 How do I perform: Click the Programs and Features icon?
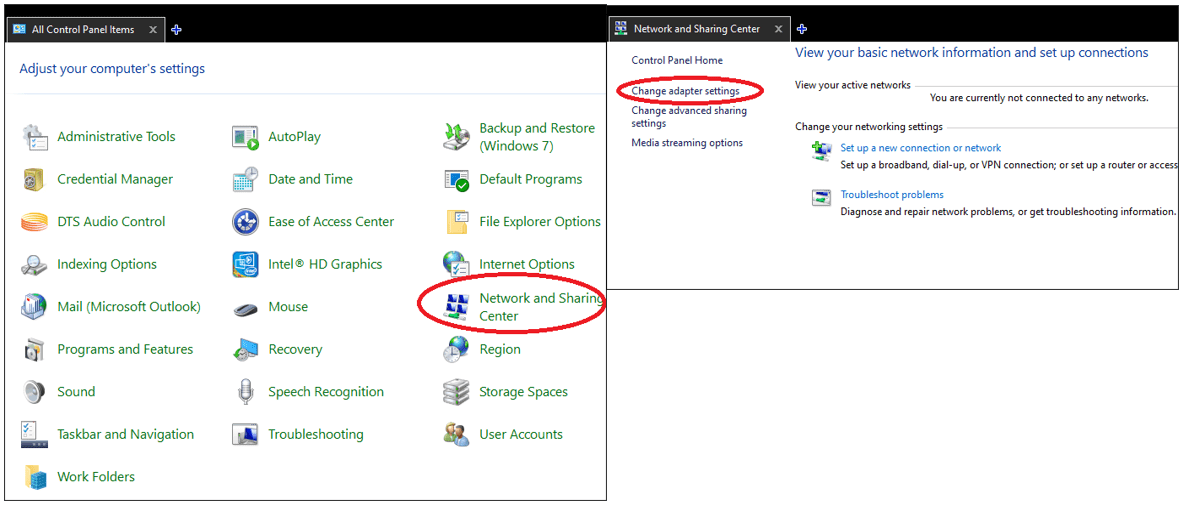36,349
